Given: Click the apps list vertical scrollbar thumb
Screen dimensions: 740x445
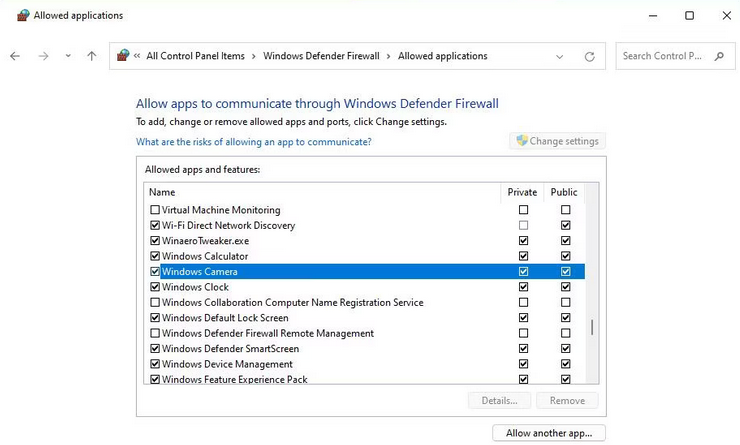Looking at the screenshot, I should point(592,327).
